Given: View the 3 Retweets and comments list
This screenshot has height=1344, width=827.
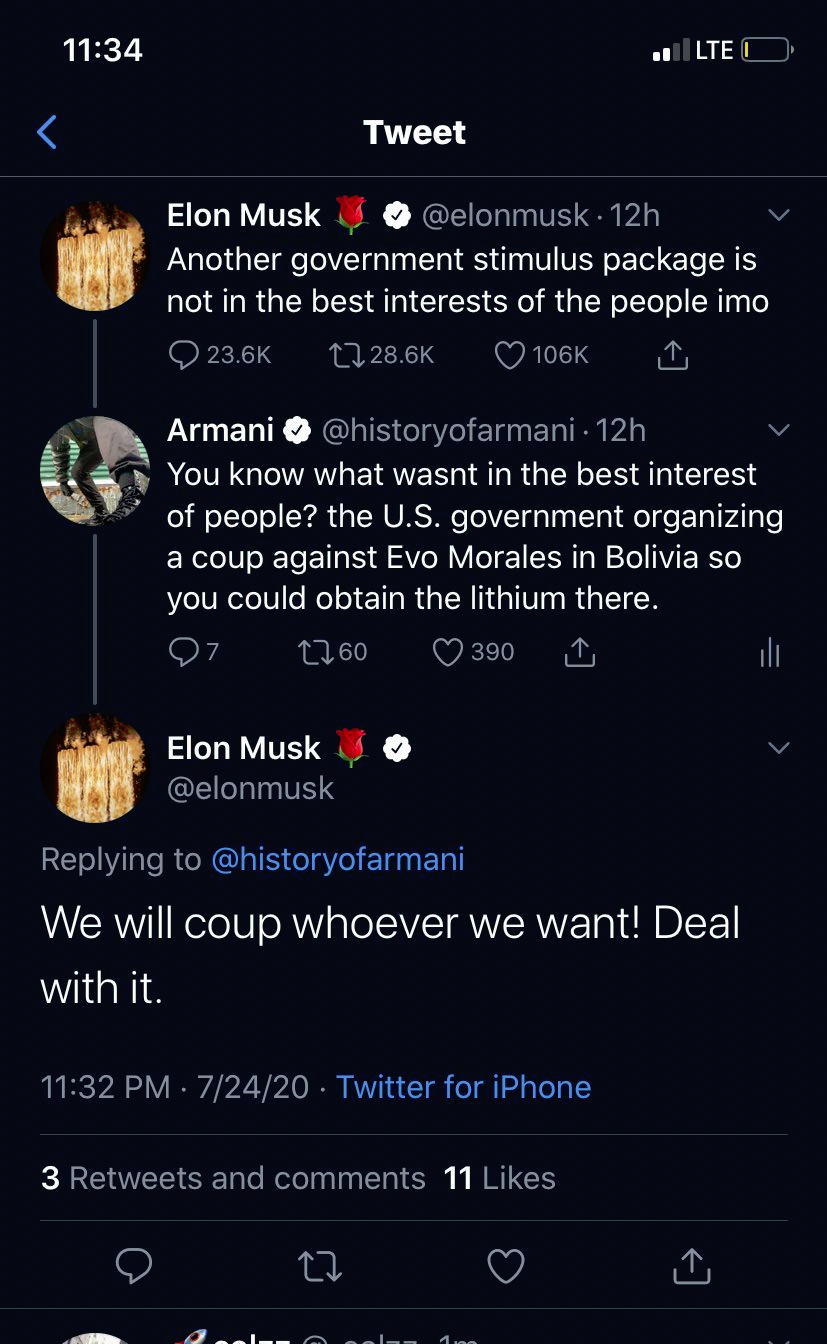Looking at the screenshot, I should (x=233, y=1178).
